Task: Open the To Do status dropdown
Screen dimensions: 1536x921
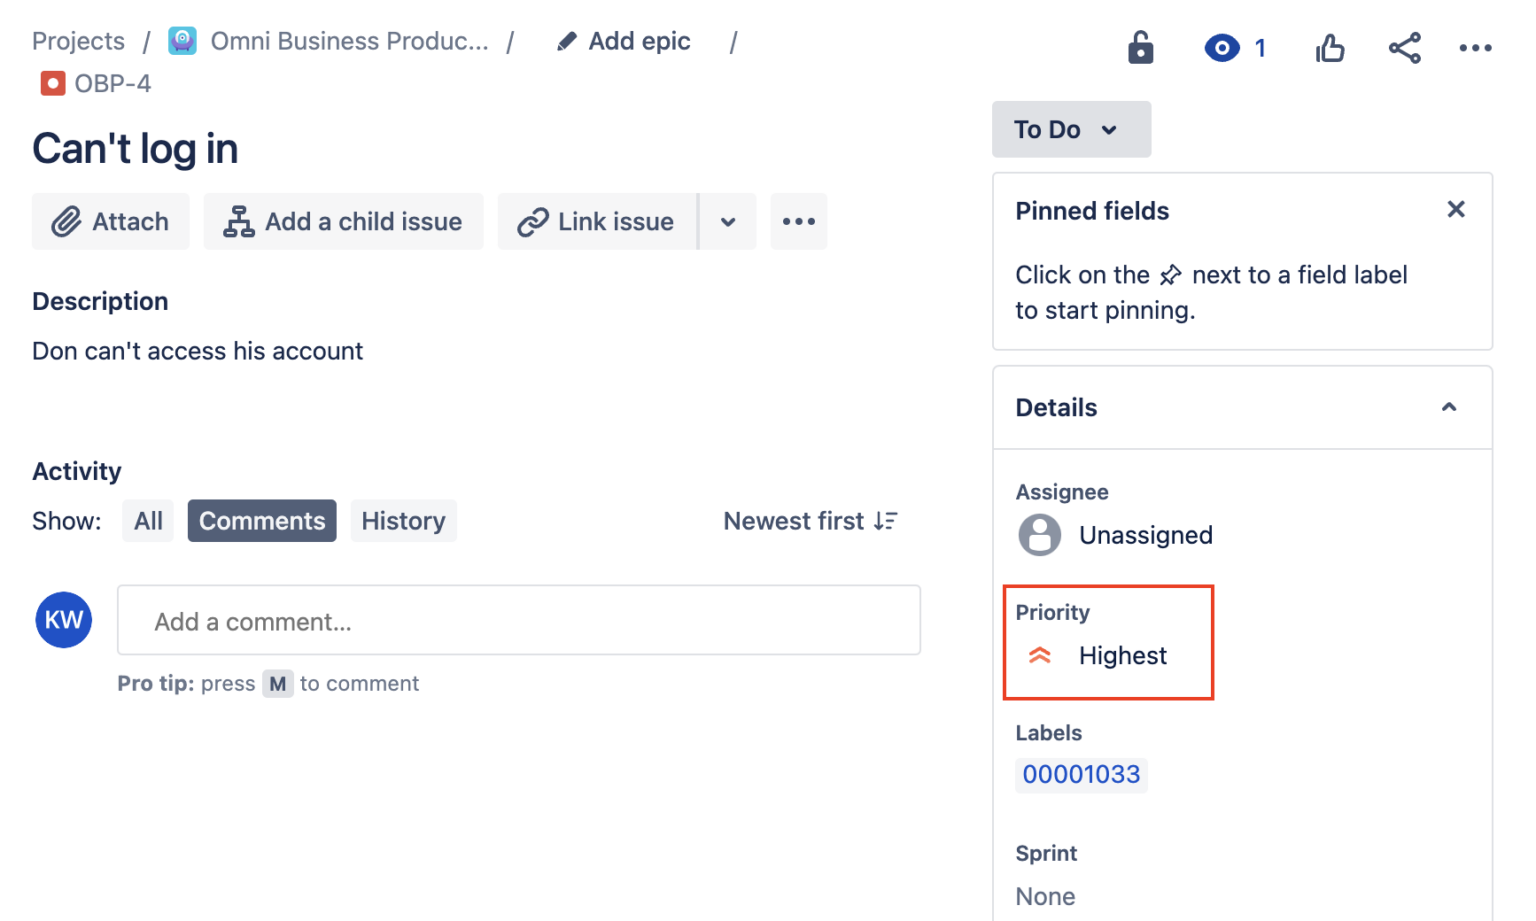Action: [x=1071, y=129]
